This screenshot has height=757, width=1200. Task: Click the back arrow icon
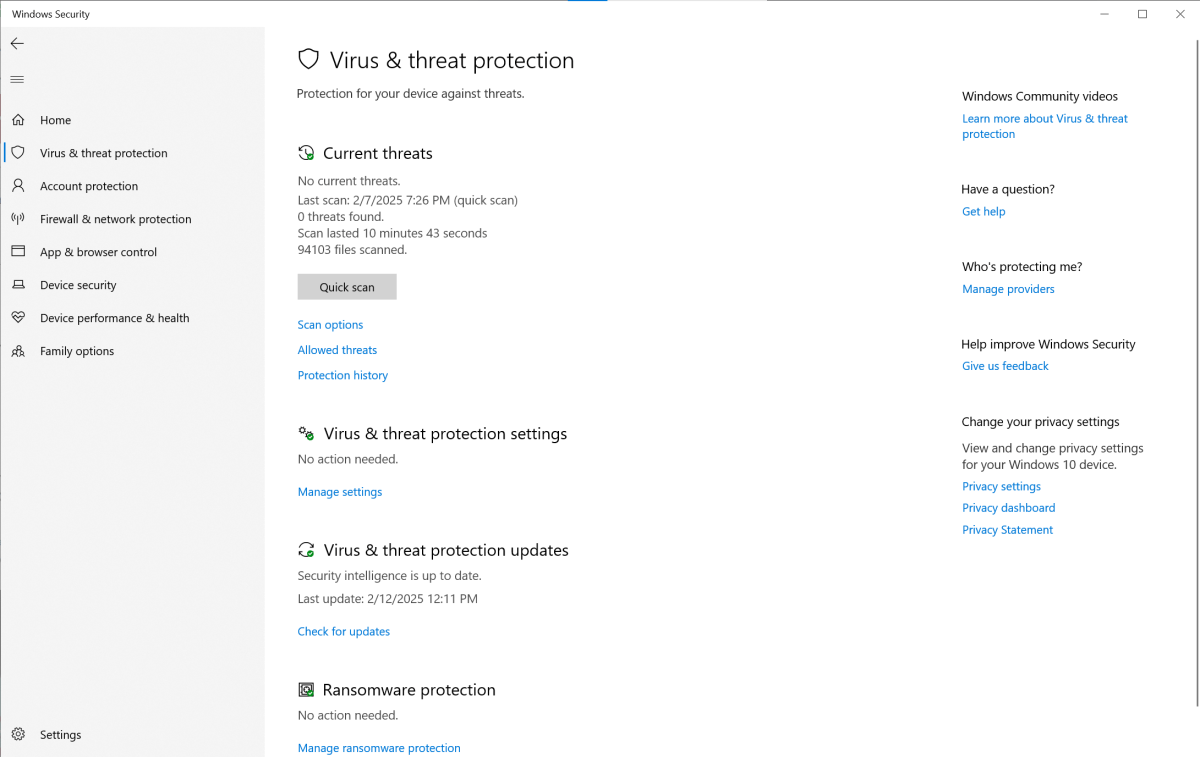pyautogui.click(x=17, y=44)
